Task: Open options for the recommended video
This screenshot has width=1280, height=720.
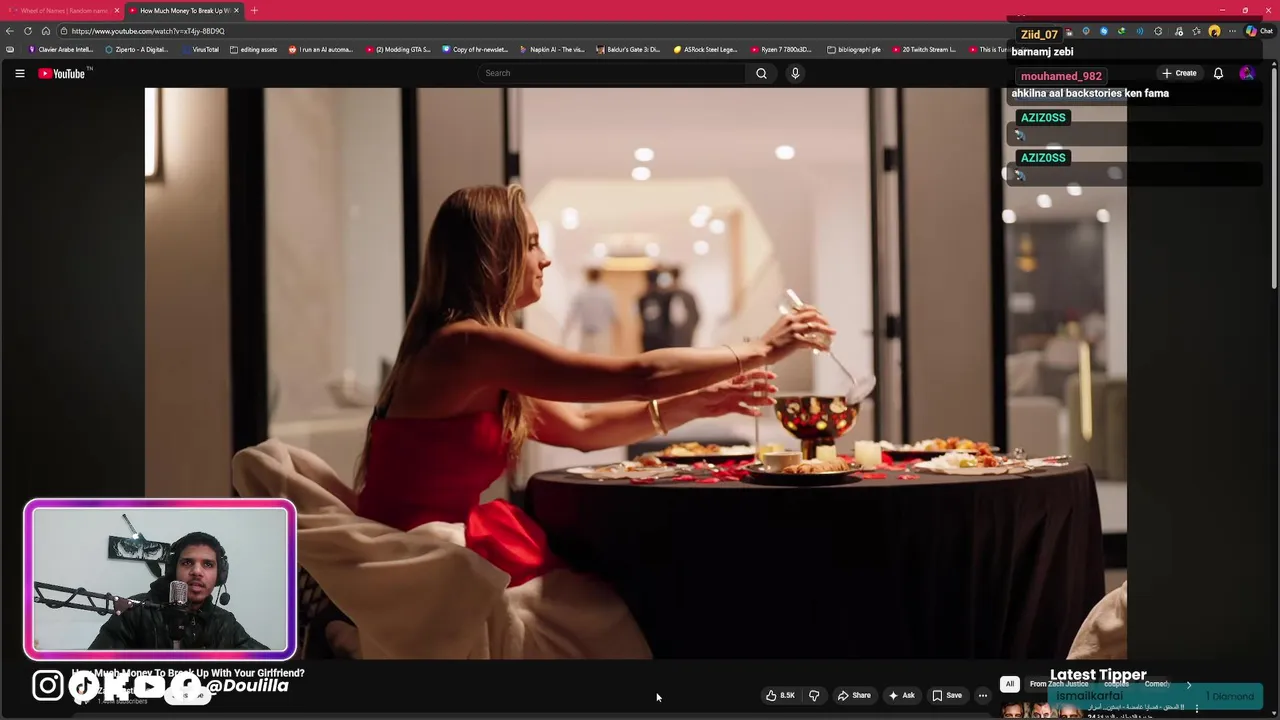Action: click(x=1196, y=708)
